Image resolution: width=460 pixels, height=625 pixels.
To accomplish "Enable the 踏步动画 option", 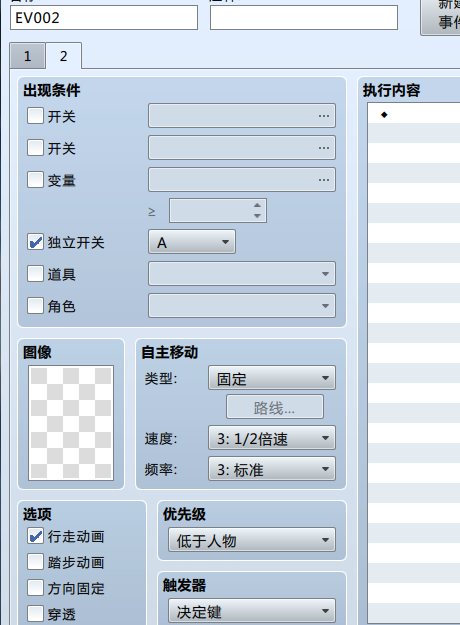I will point(35,562).
